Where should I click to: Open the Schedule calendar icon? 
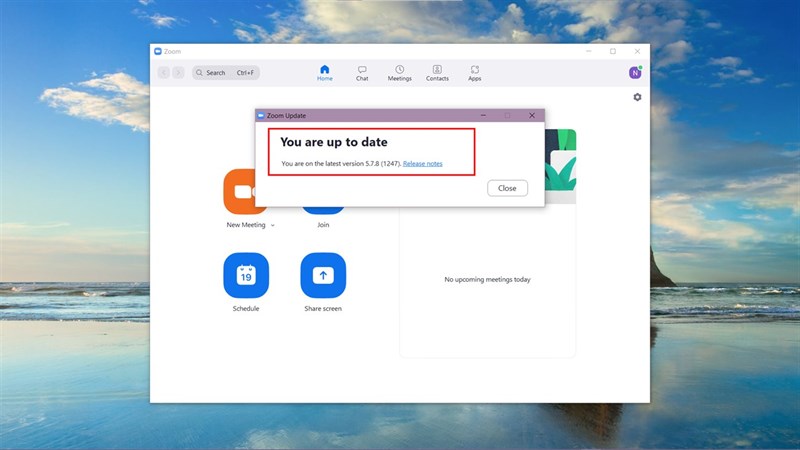(x=246, y=275)
